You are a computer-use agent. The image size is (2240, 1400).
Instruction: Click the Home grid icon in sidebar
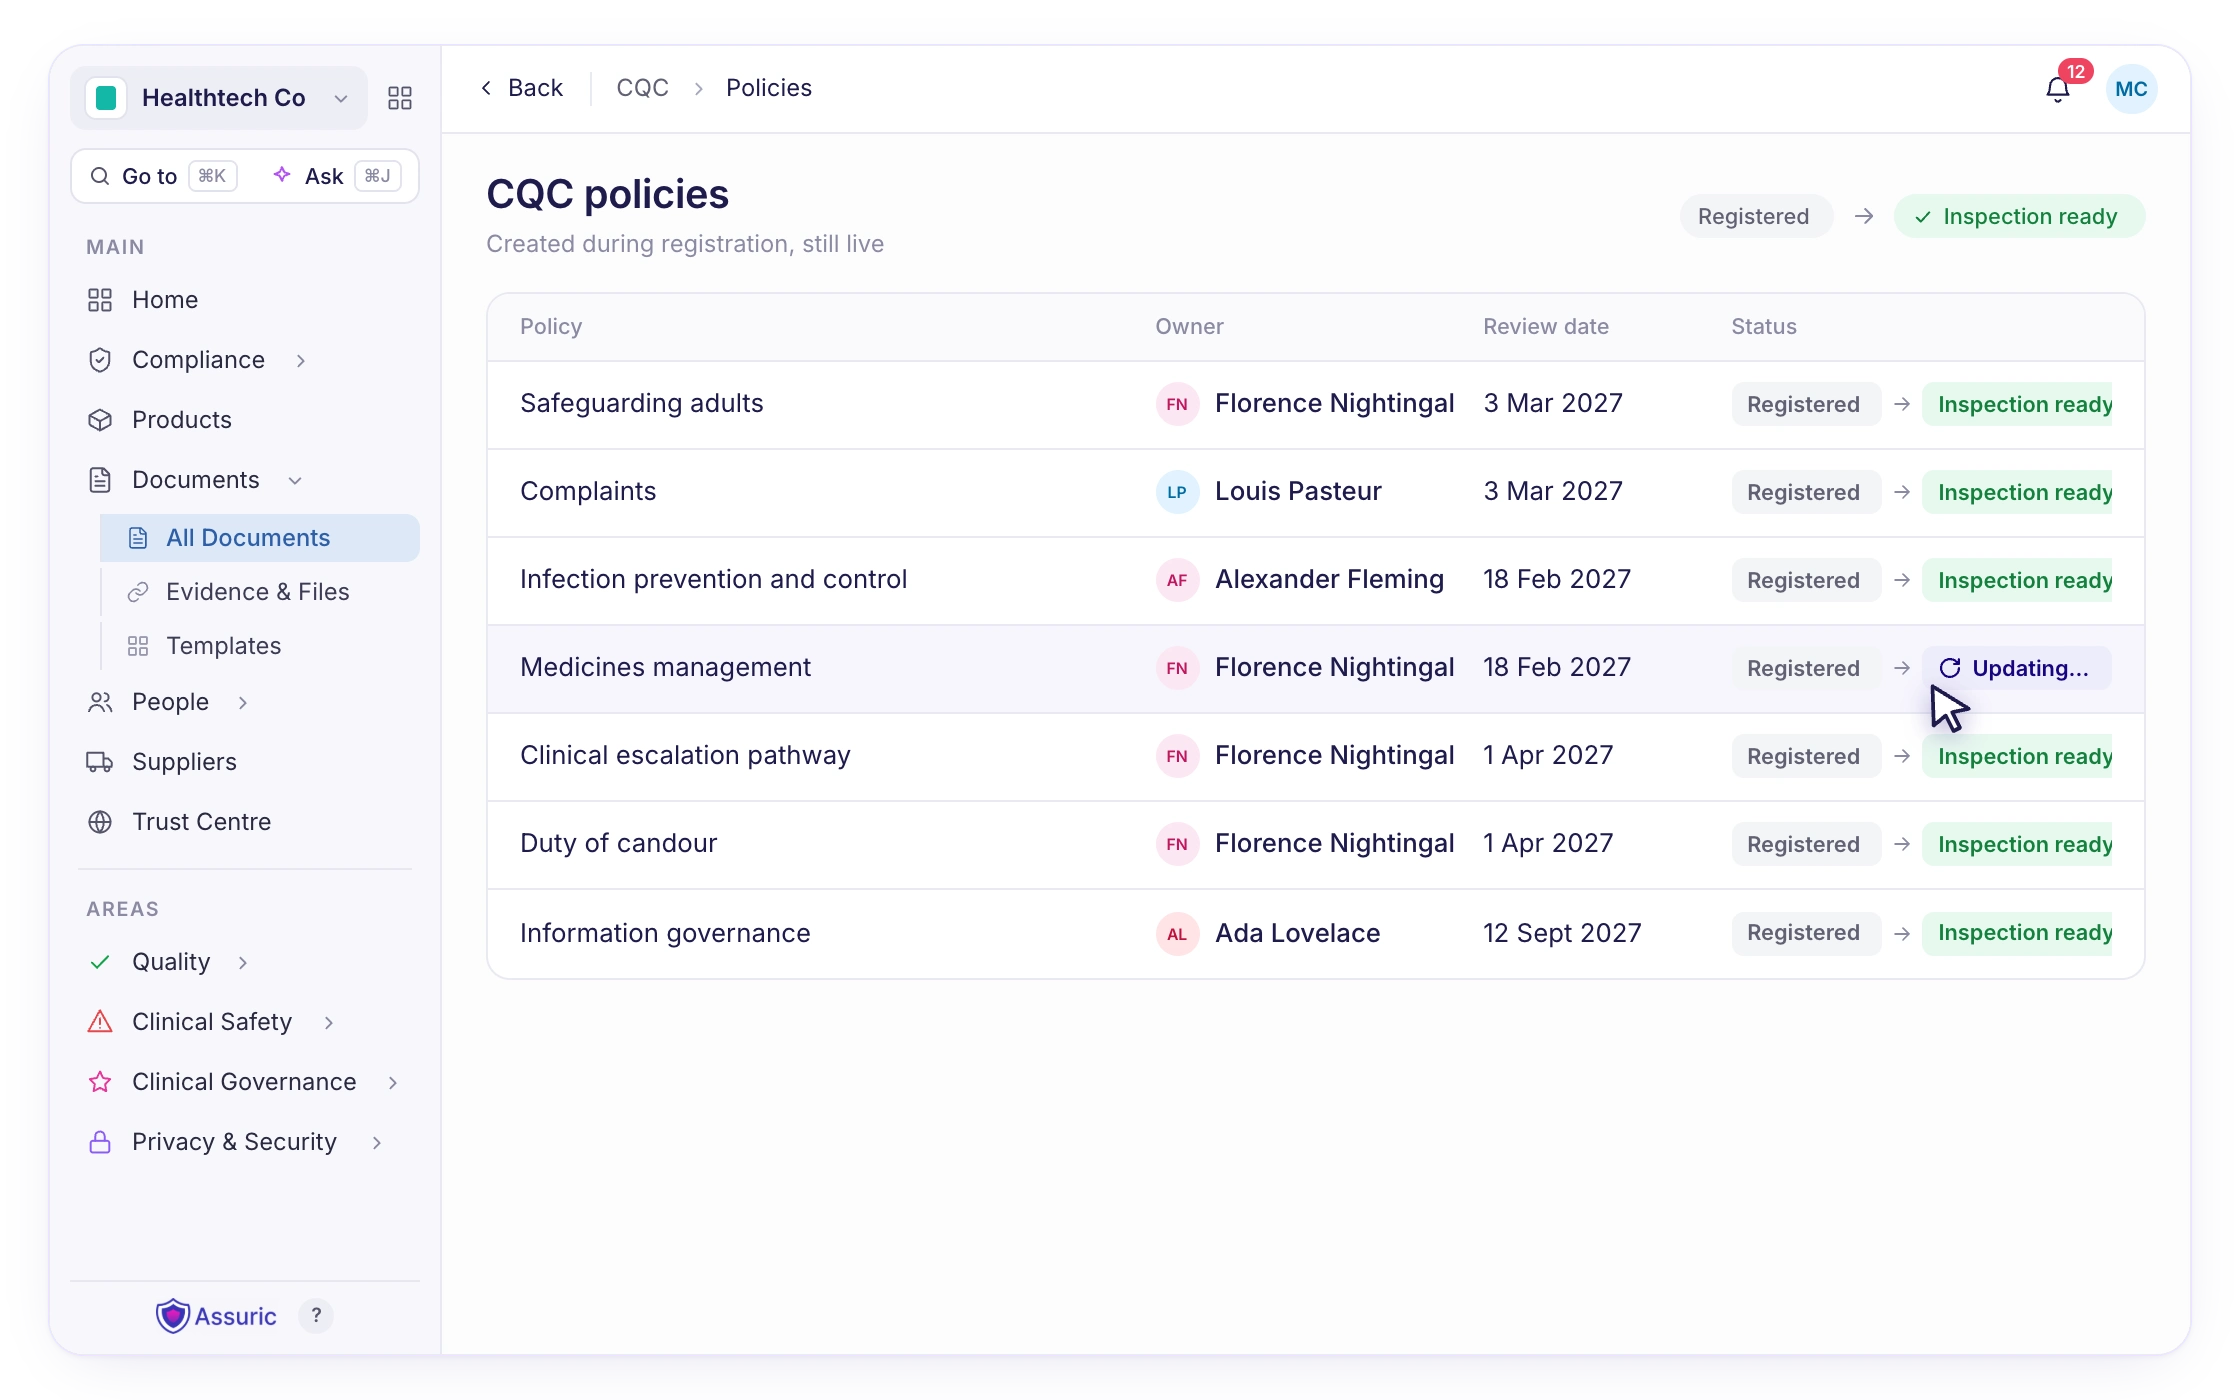point(100,300)
